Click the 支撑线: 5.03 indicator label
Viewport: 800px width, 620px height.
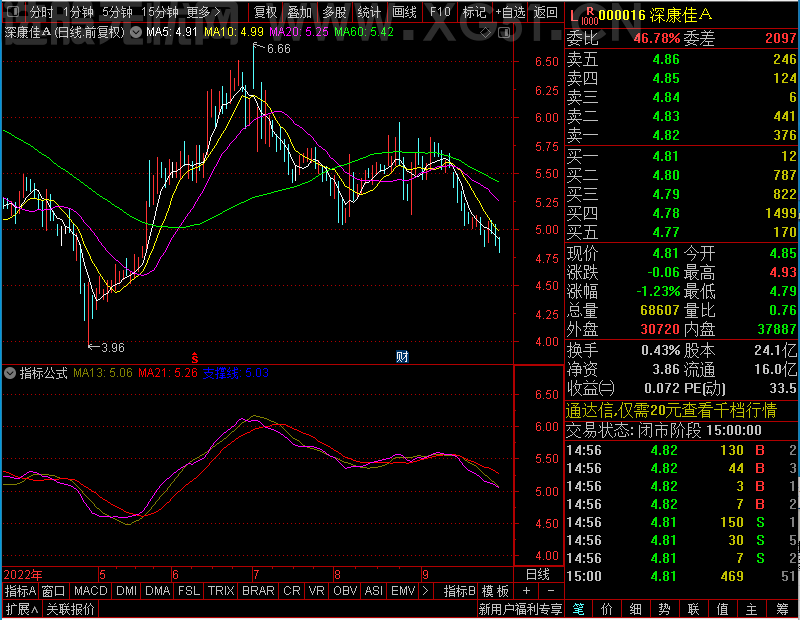[236, 373]
